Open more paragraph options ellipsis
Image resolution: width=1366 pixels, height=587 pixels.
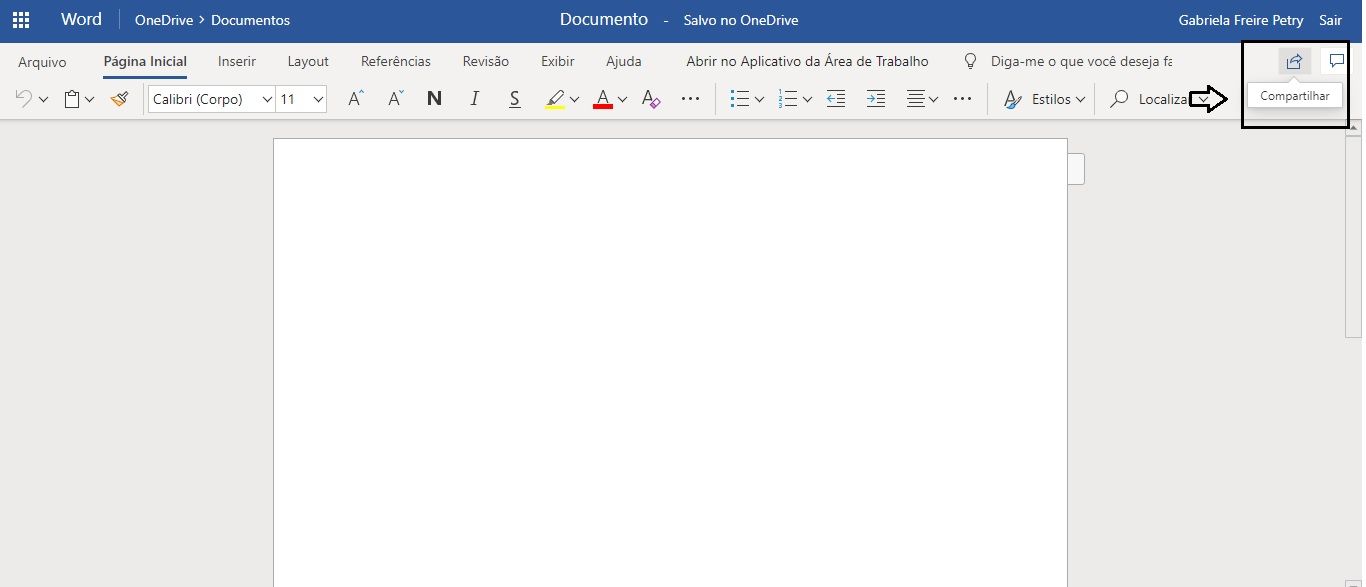pos(962,99)
